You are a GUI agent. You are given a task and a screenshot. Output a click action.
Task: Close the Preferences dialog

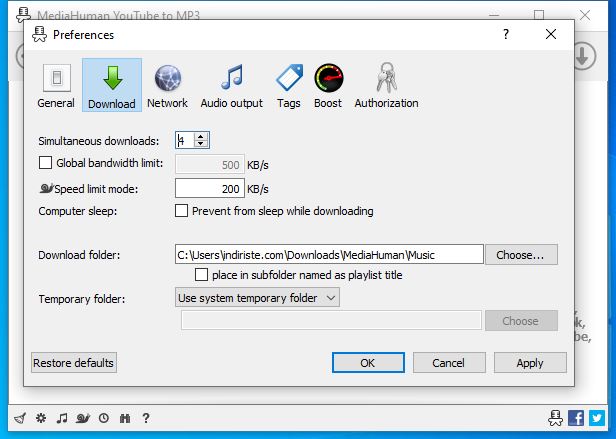[551, 35]
